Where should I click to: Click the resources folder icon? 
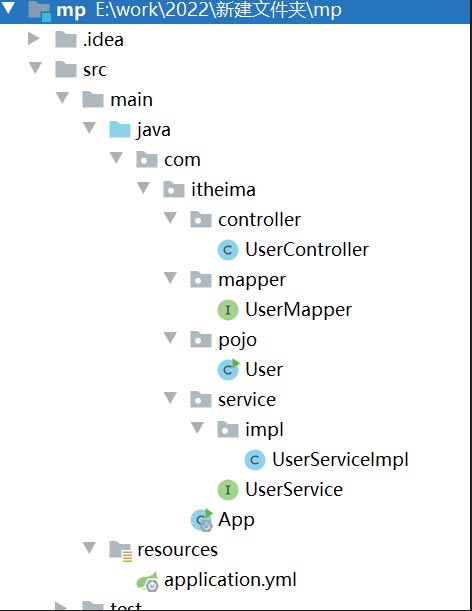tap(120, 551)
